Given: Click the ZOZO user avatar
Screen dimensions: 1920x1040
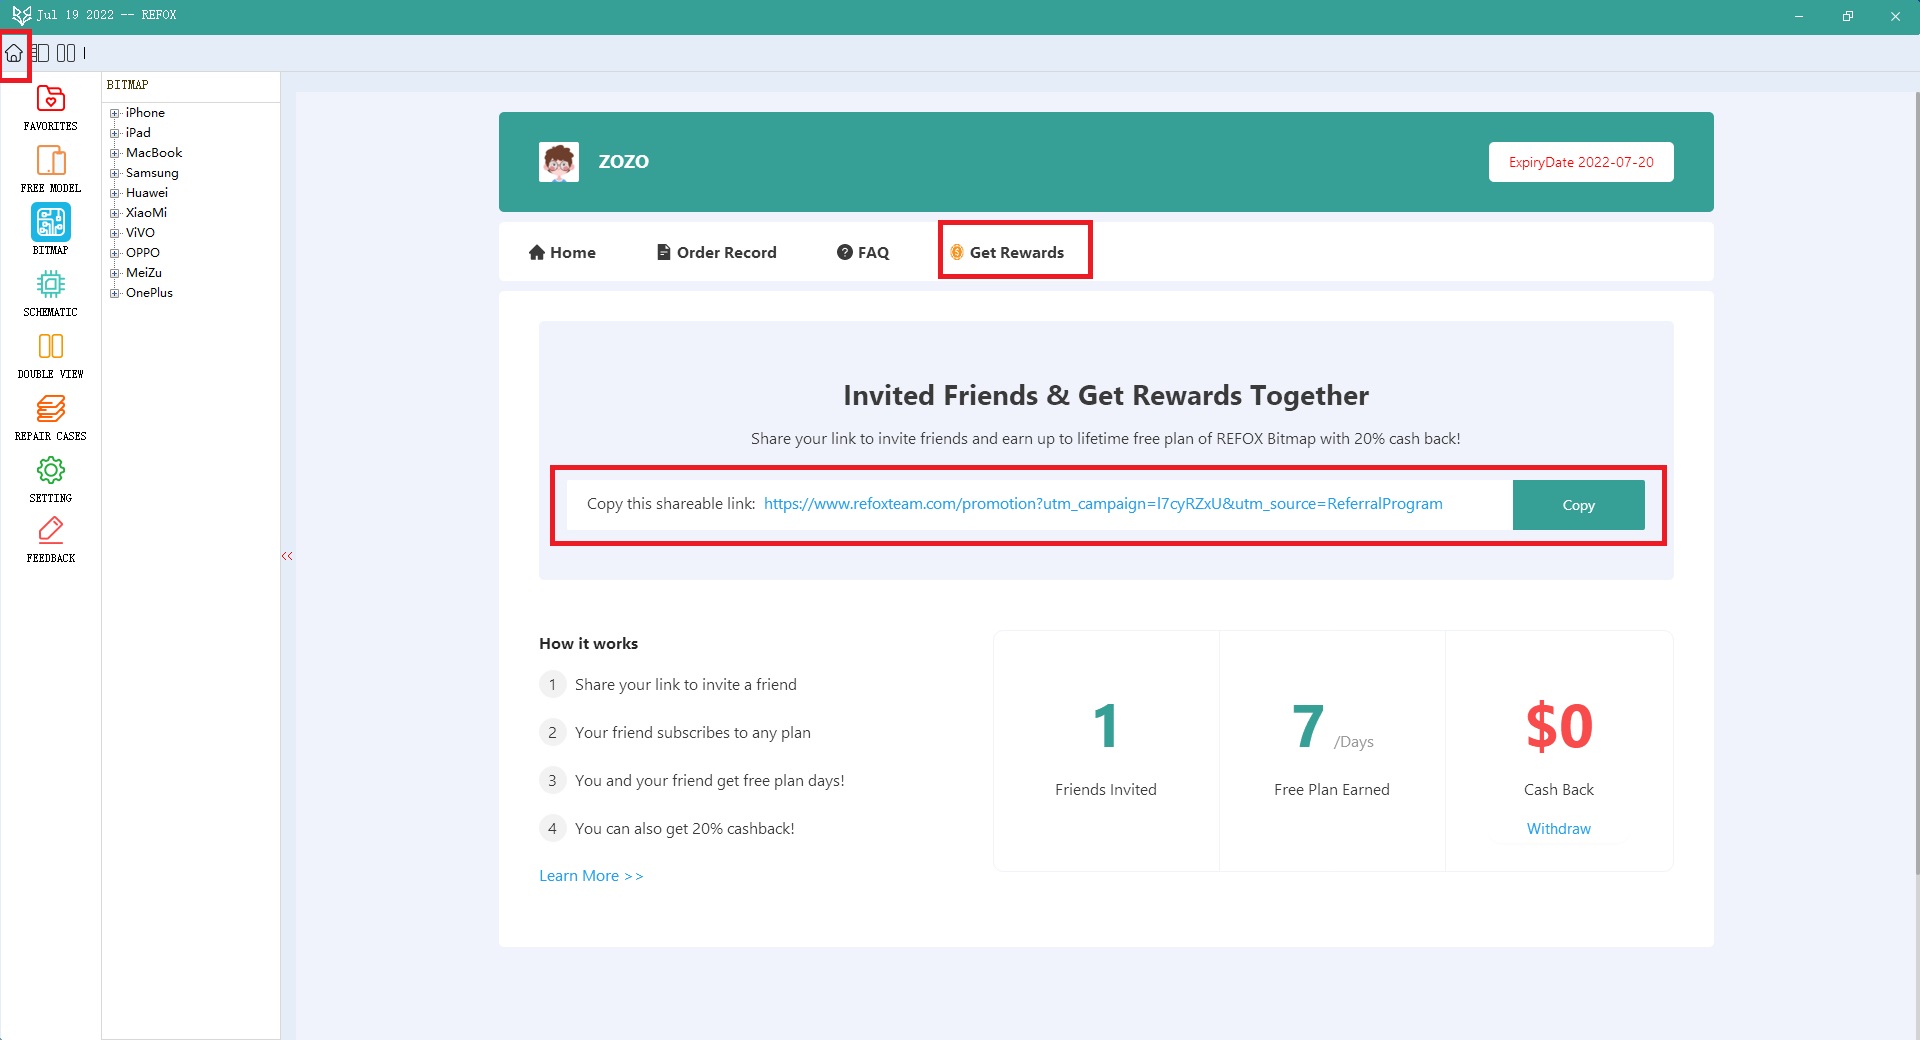Looking at the screenshot, I should pyautogui.click(x=559, y=162).
